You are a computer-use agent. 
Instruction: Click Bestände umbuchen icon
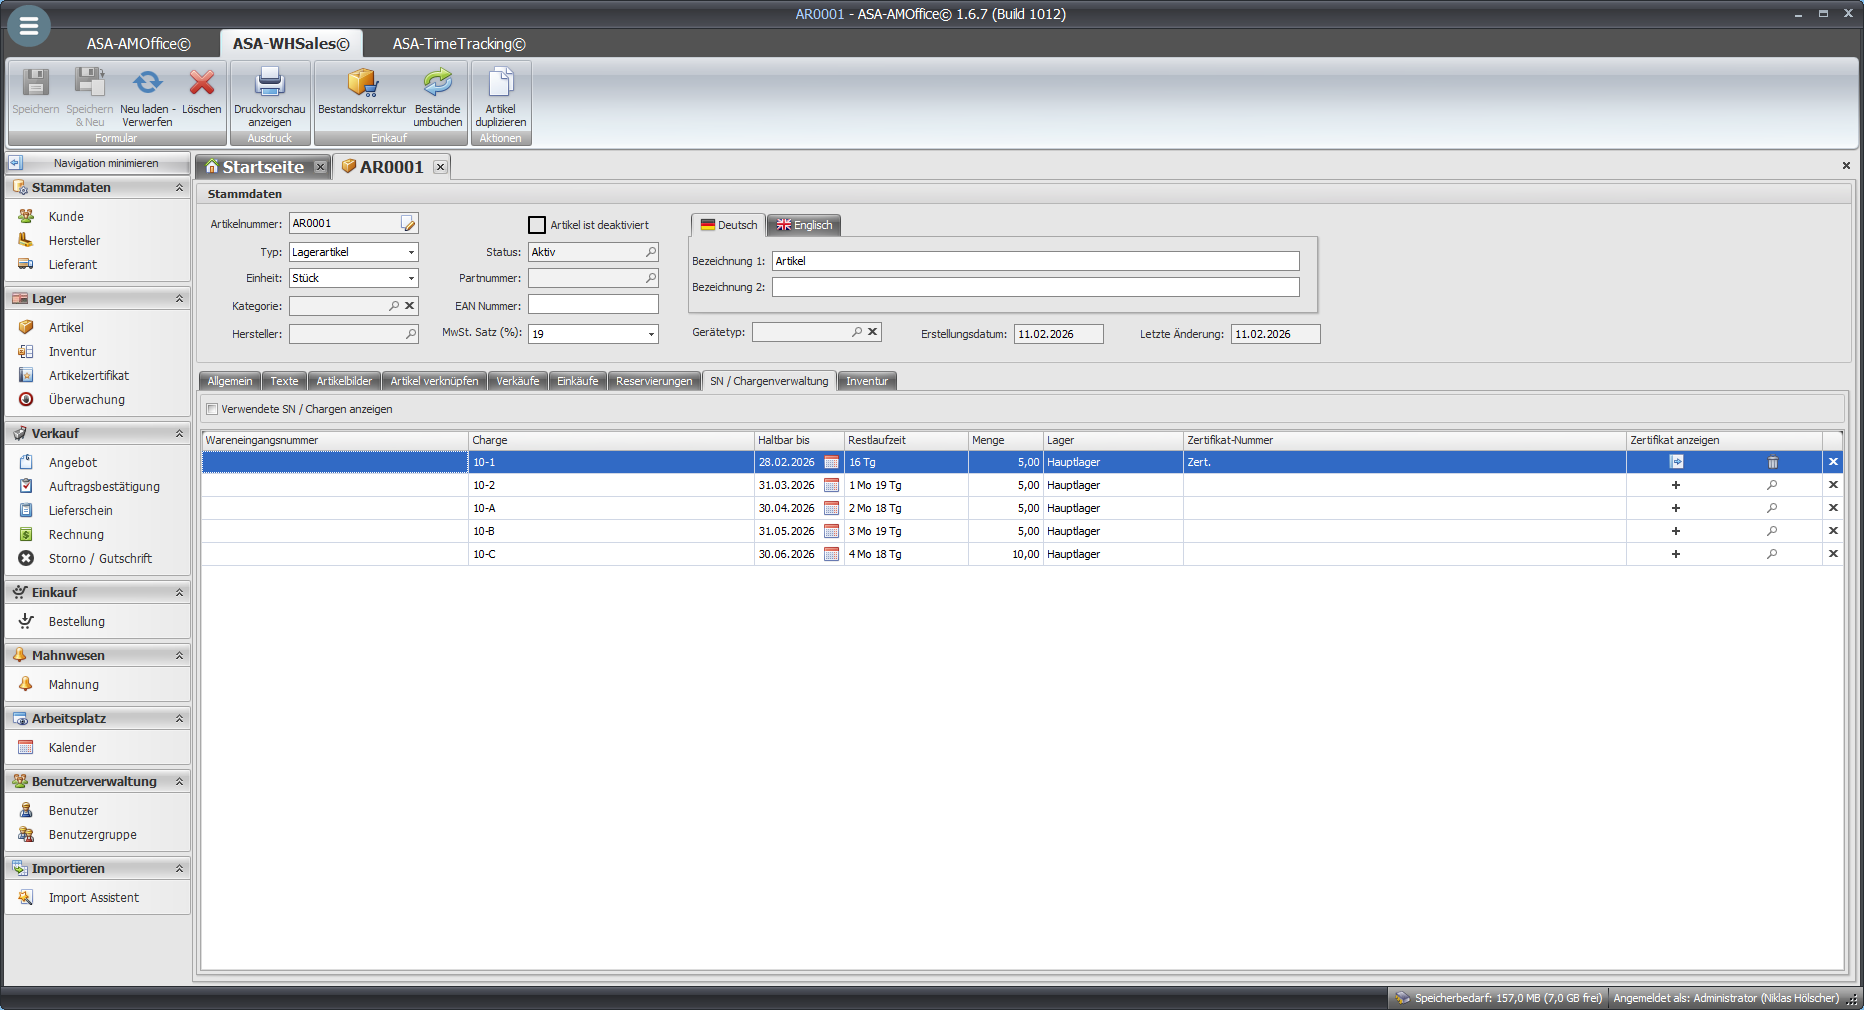tap(437, 84)
